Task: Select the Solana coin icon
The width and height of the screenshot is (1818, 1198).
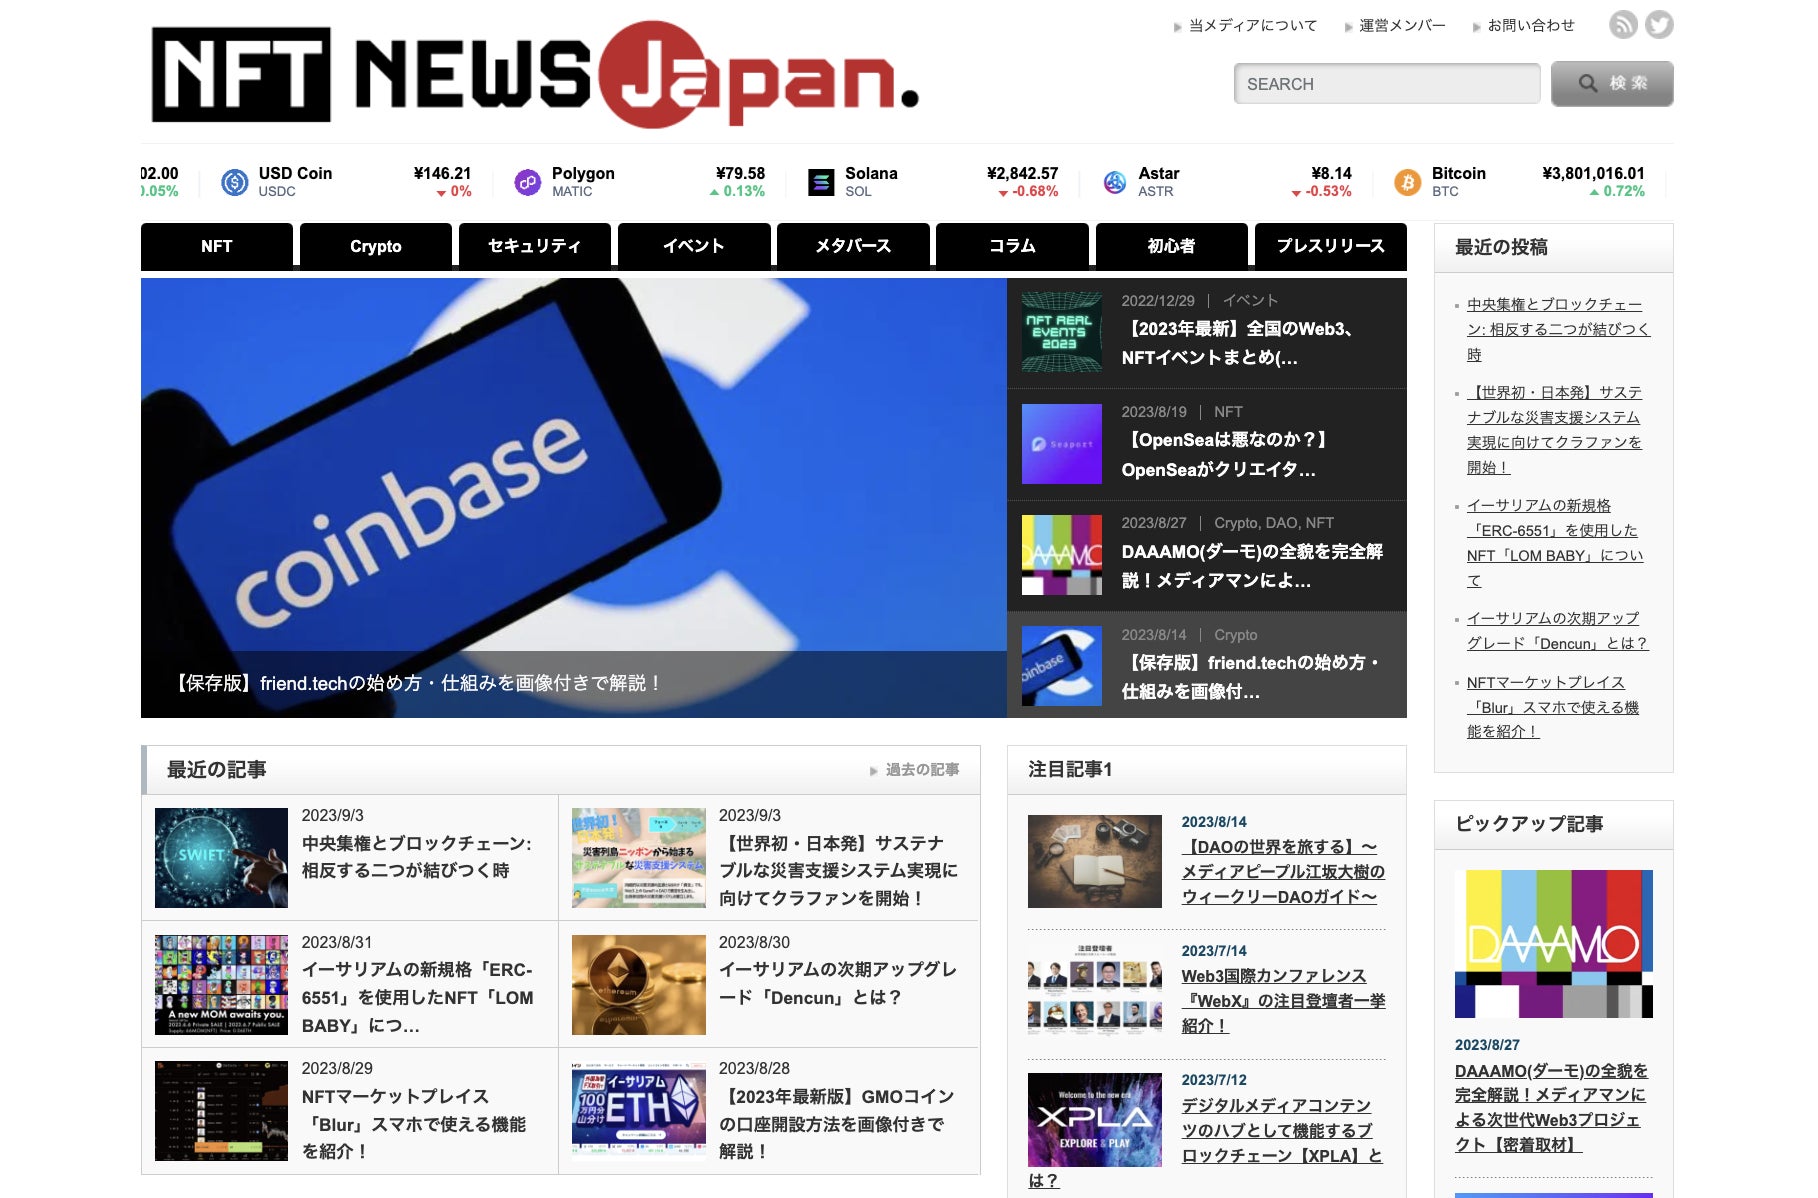Action: click(x=821, y=182)
